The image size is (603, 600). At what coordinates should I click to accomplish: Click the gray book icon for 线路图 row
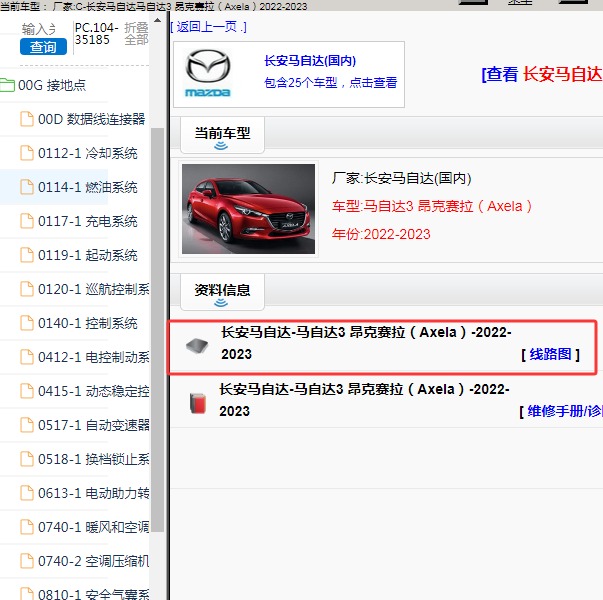pyautogui.click(x=197, y=345)
